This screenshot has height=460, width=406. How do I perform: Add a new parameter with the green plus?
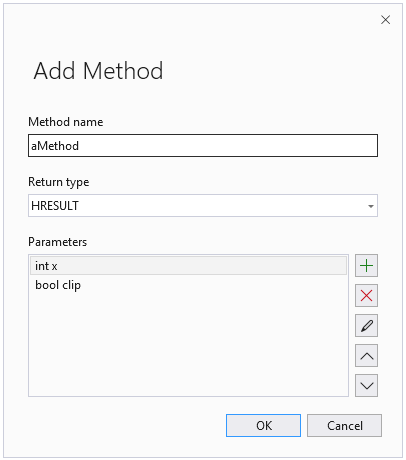366,266
